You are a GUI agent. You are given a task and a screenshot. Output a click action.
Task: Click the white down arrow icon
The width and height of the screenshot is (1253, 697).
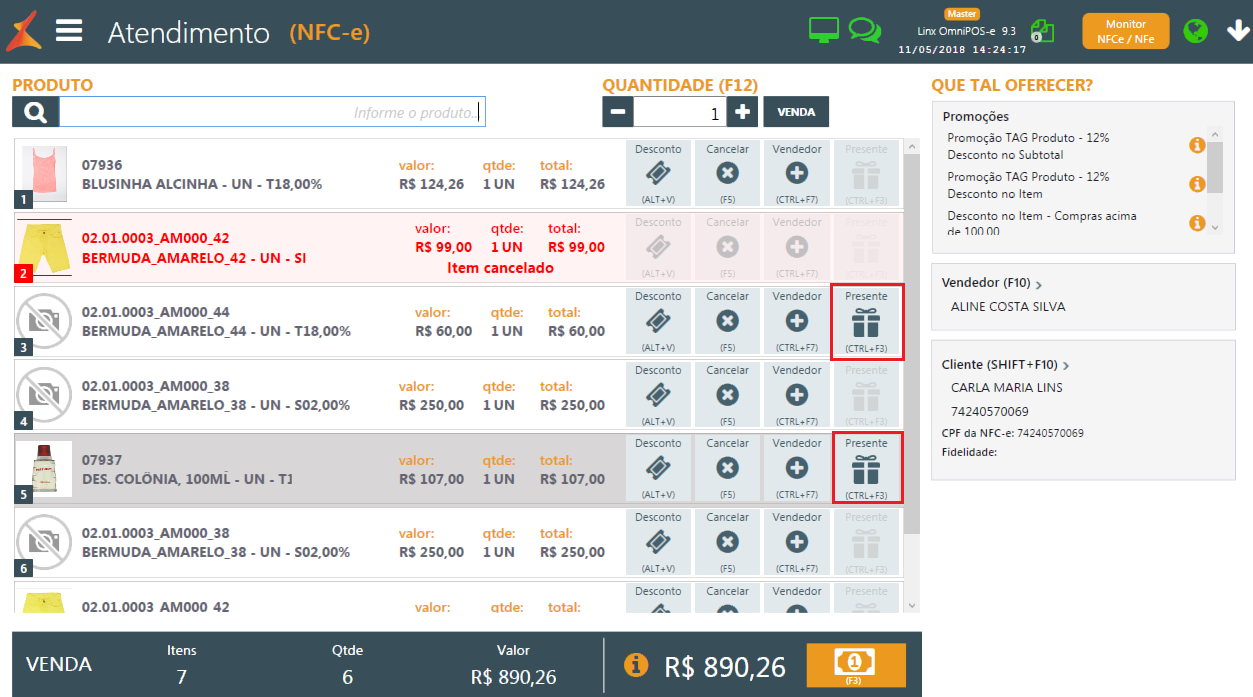(x=1235, y=31)
